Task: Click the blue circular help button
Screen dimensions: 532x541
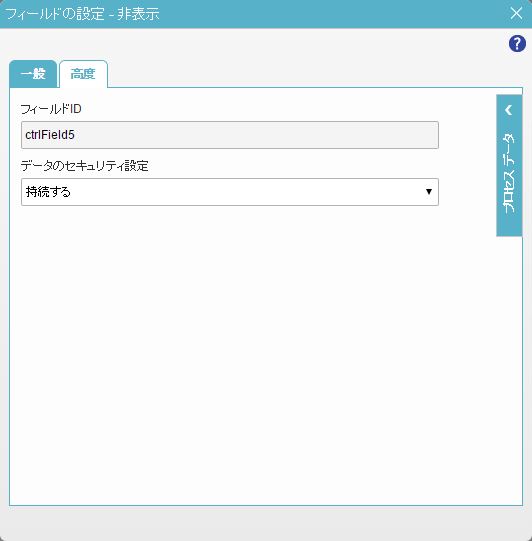Action: [517, 43]
